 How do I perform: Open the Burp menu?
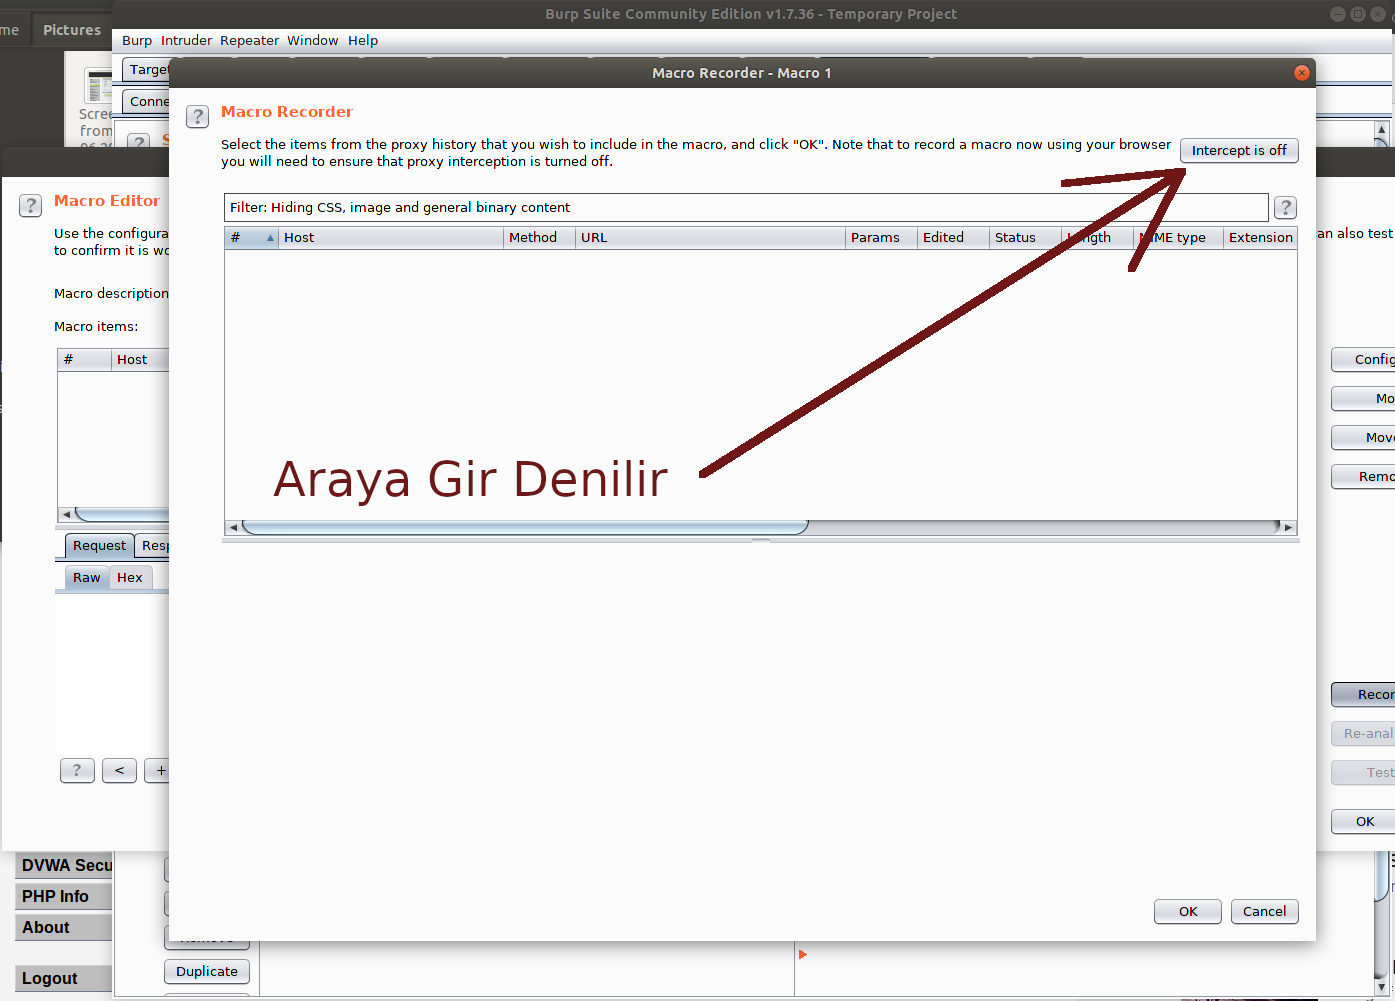click(137, 40)
